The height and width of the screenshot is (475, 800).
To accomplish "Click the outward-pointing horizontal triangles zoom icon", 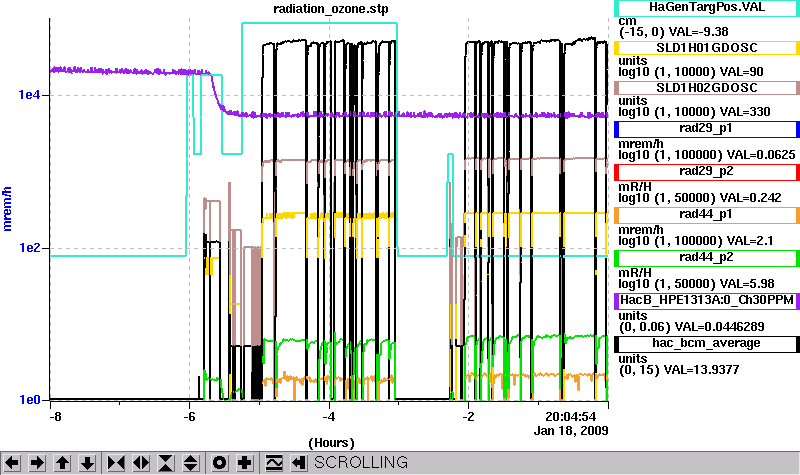I will click(141, 463).
